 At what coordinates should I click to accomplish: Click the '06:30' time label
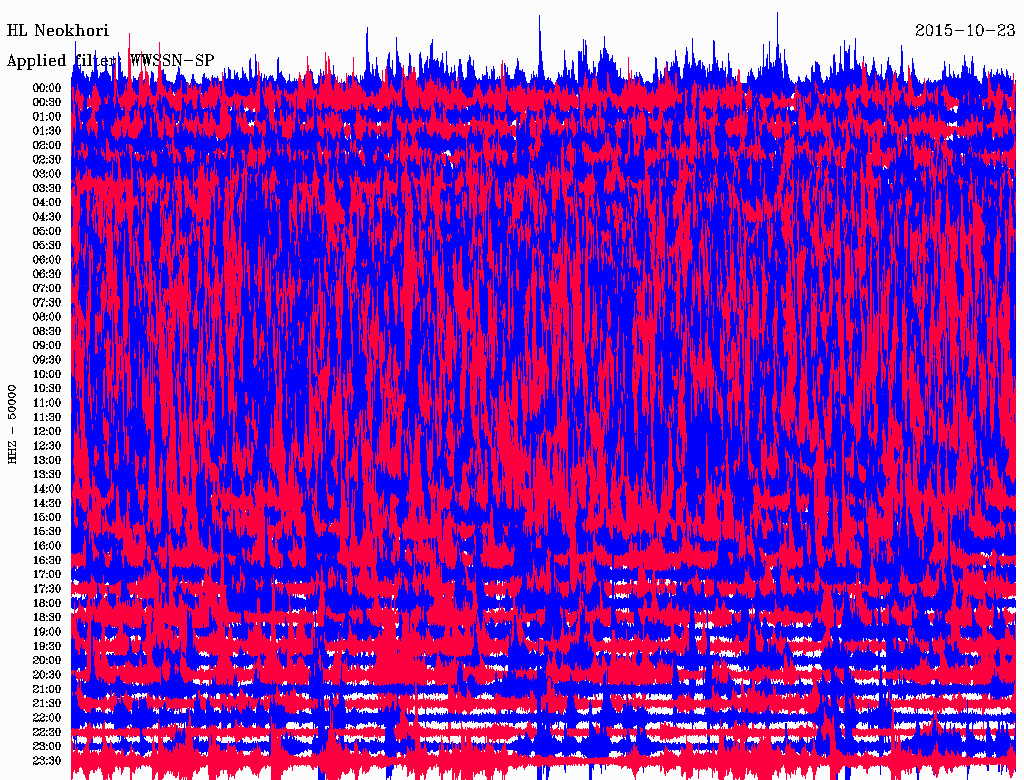pyautogui.click(x=47, y=274)
